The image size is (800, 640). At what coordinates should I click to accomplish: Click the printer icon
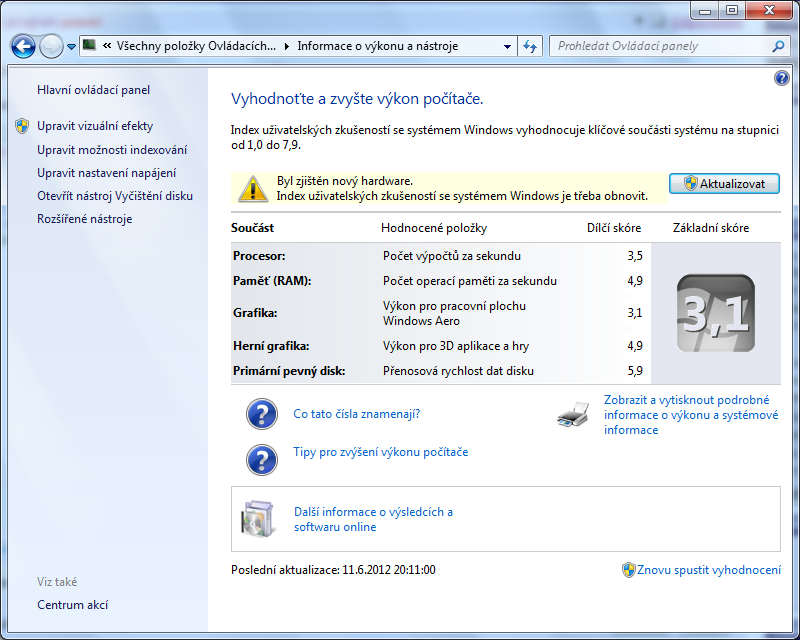pyautogui.click(x=573, y=414)
